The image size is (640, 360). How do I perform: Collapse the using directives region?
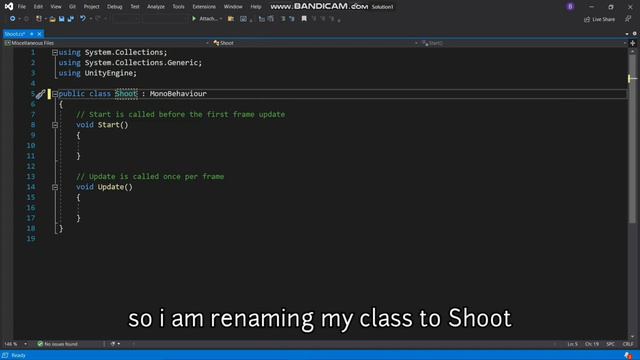(x=55, y=52)
